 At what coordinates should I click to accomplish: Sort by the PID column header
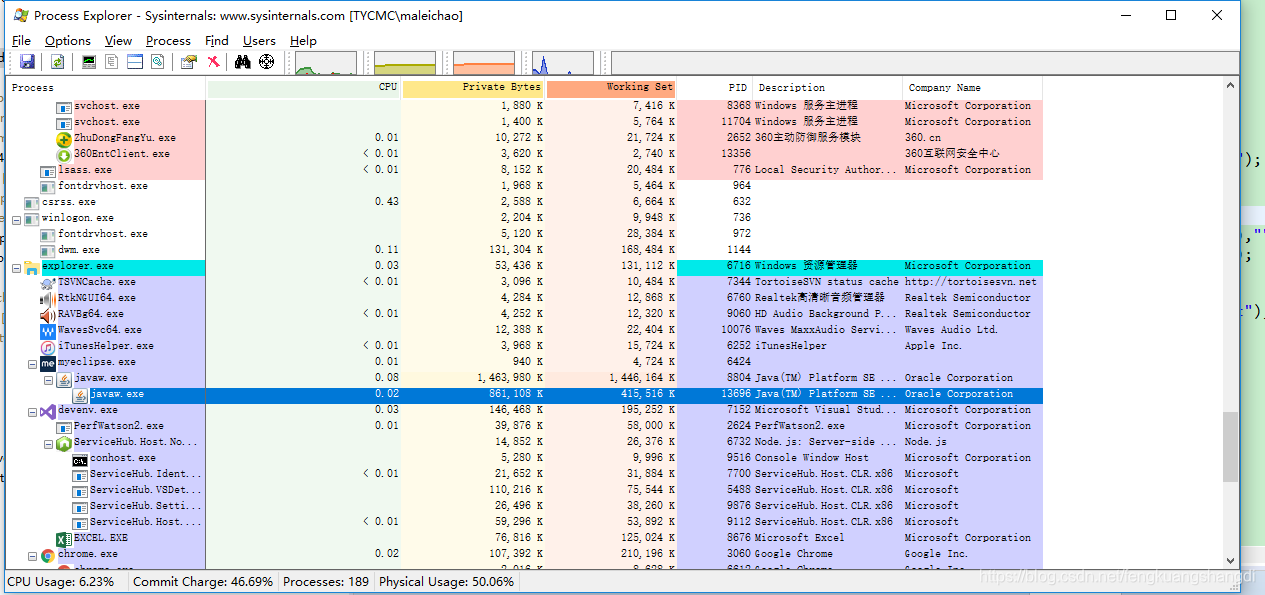(x=715, y=88)
